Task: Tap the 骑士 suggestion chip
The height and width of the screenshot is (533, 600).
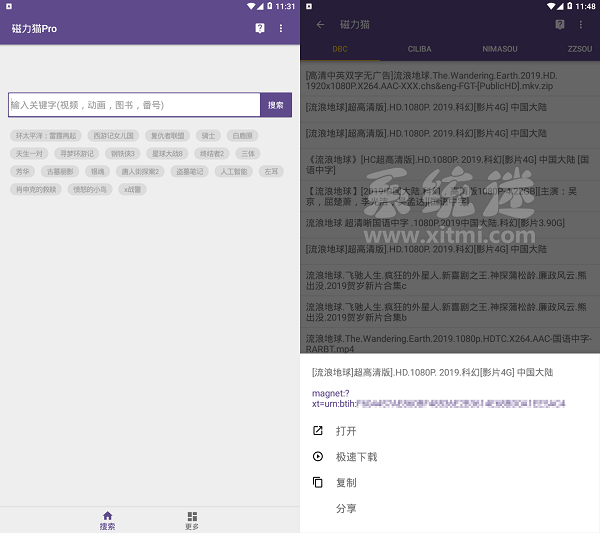Action: (x=208, y=136)
